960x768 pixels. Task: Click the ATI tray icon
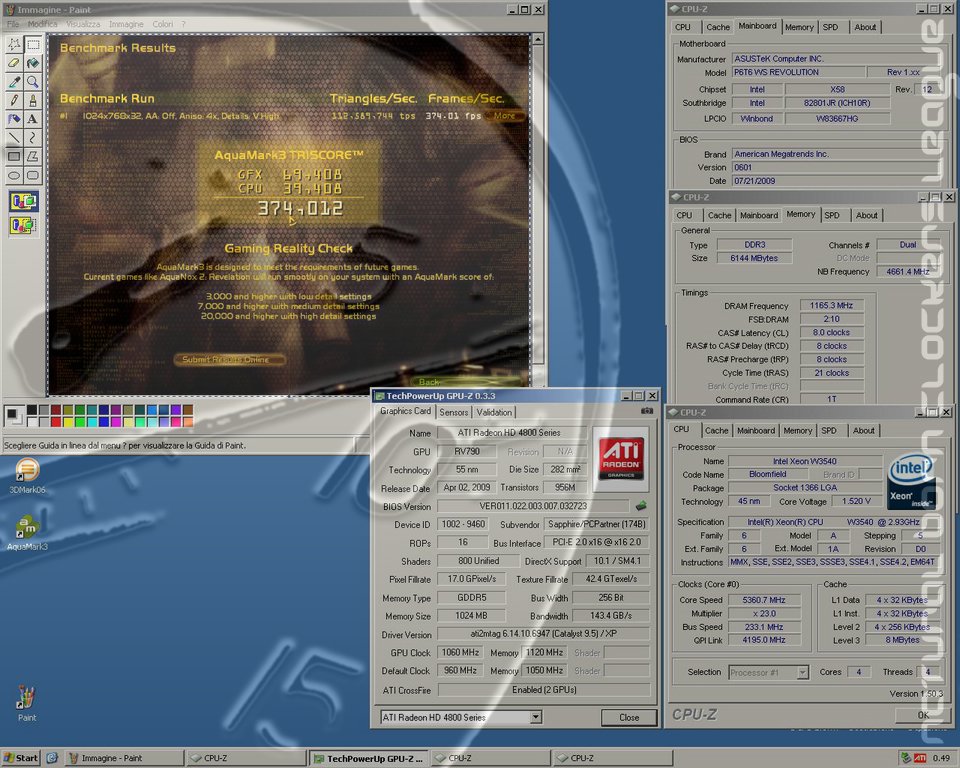click(x=920, y=758)
